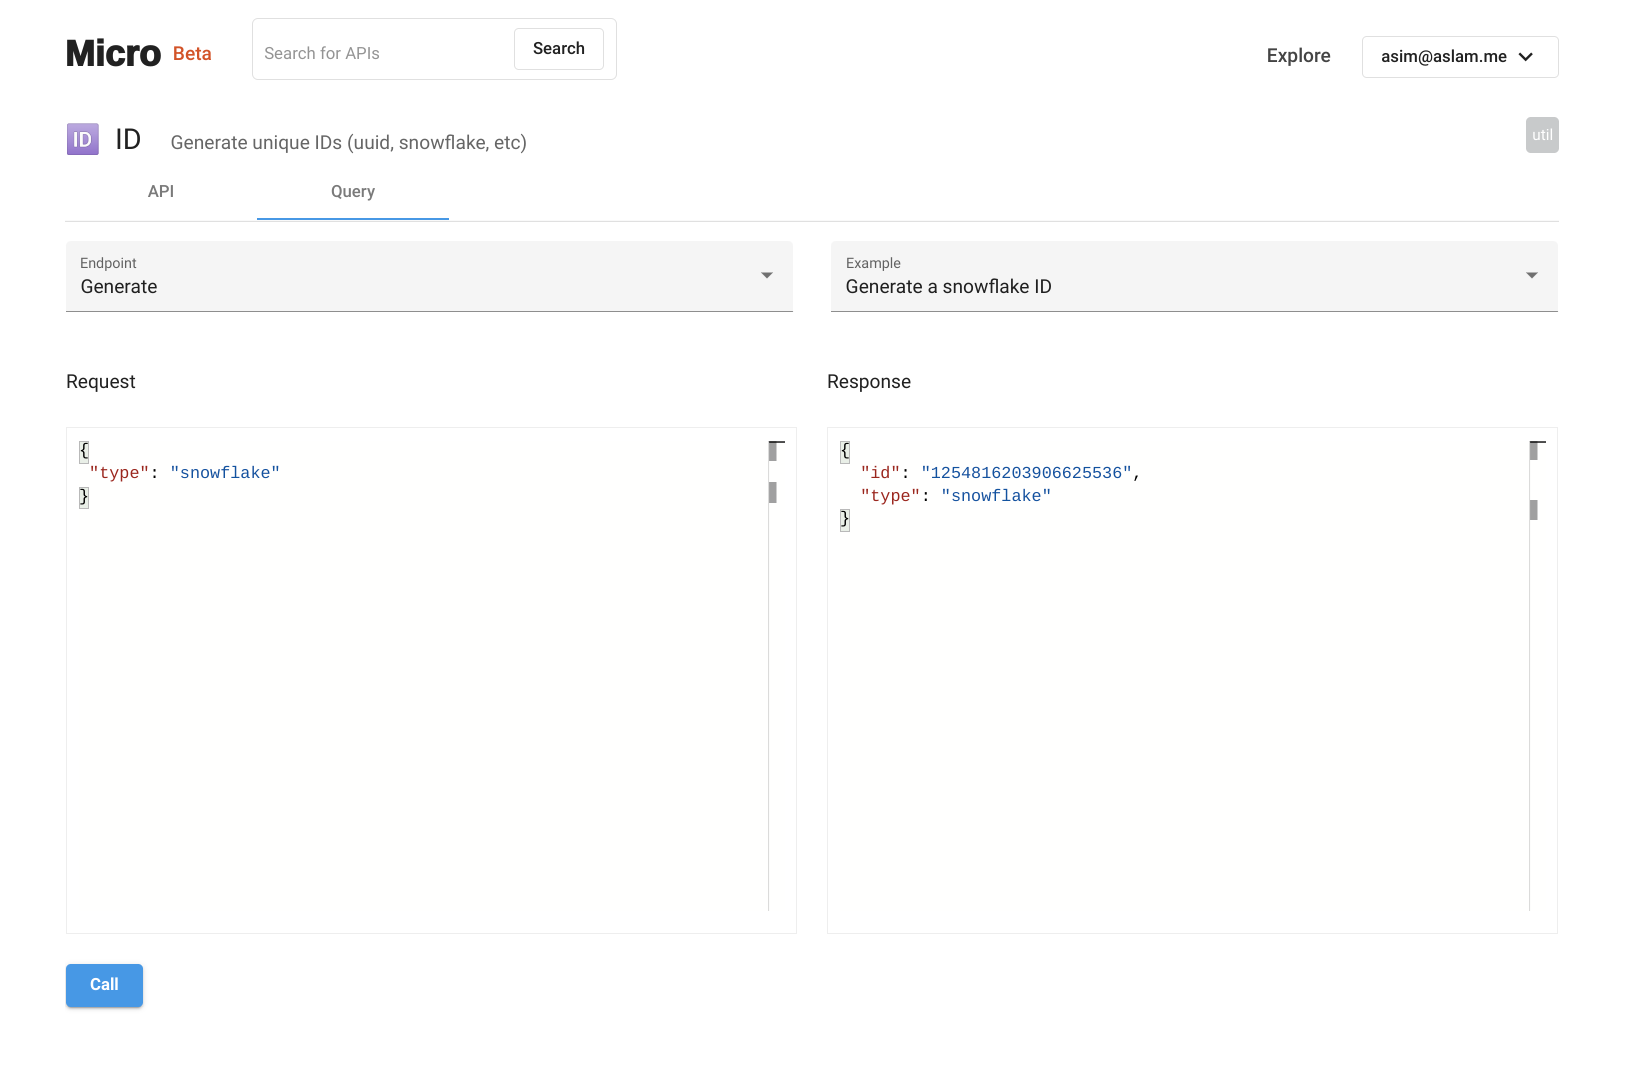Open the asim@aslam.me account dropdown
This screenshot has width=1625, height=1085.
click(1459, 57)
